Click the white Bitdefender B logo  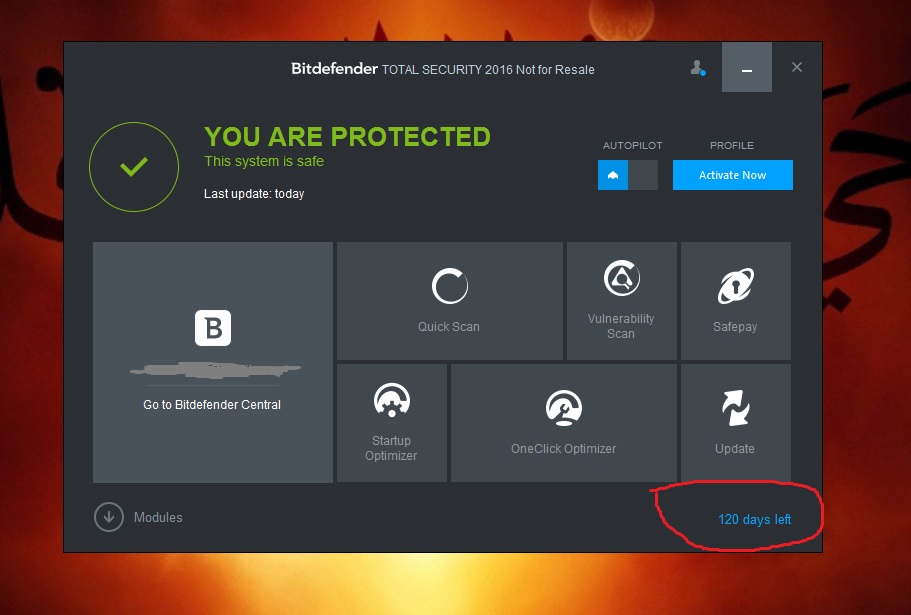coord(213,328)
